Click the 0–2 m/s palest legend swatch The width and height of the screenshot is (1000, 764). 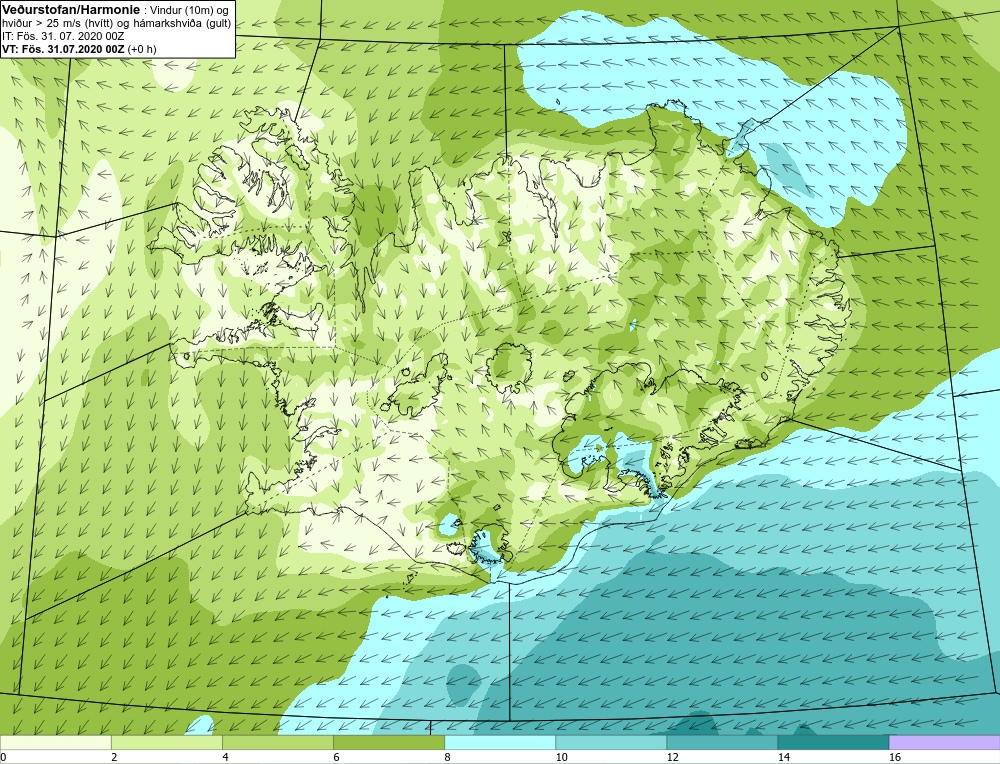coord(55,742)
